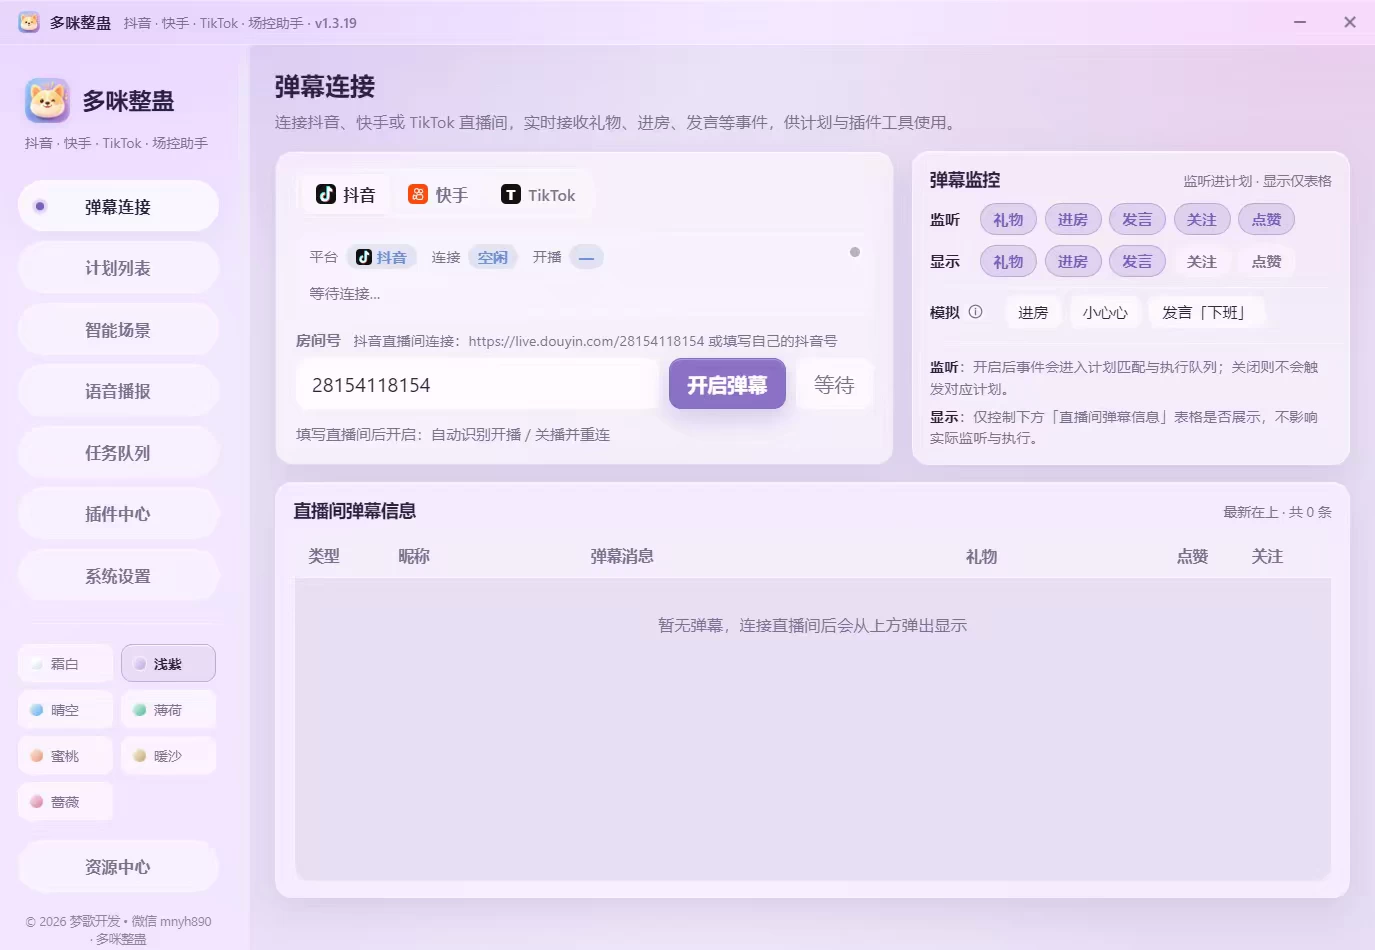Viewport: 1375px width, 950px height.
Task: Click the empty-table message 暂无弹幕
Action: pyautogui.click(x=812, y=625)
